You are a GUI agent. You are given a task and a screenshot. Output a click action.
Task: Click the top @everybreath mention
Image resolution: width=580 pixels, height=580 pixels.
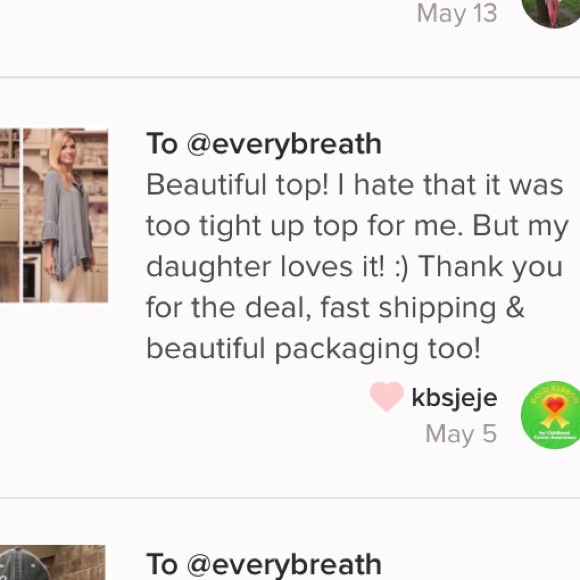(x=284, y=144)
